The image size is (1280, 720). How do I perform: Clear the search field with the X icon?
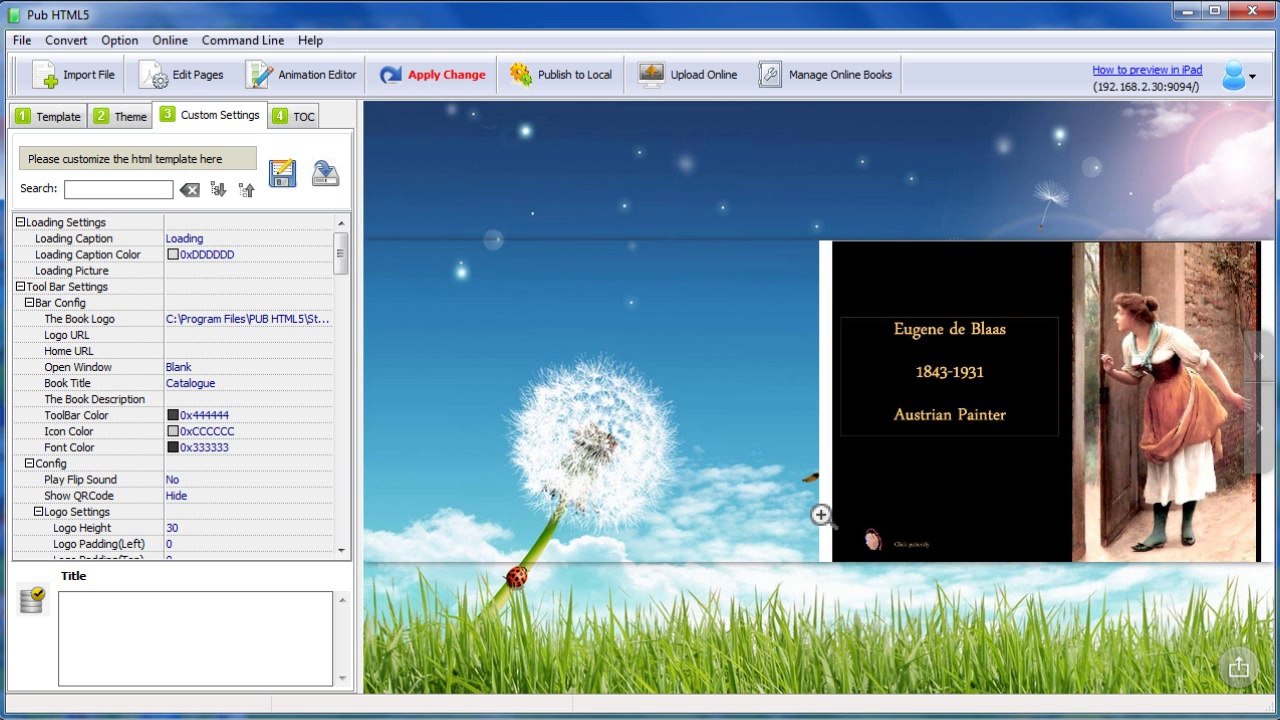[189, 190]
